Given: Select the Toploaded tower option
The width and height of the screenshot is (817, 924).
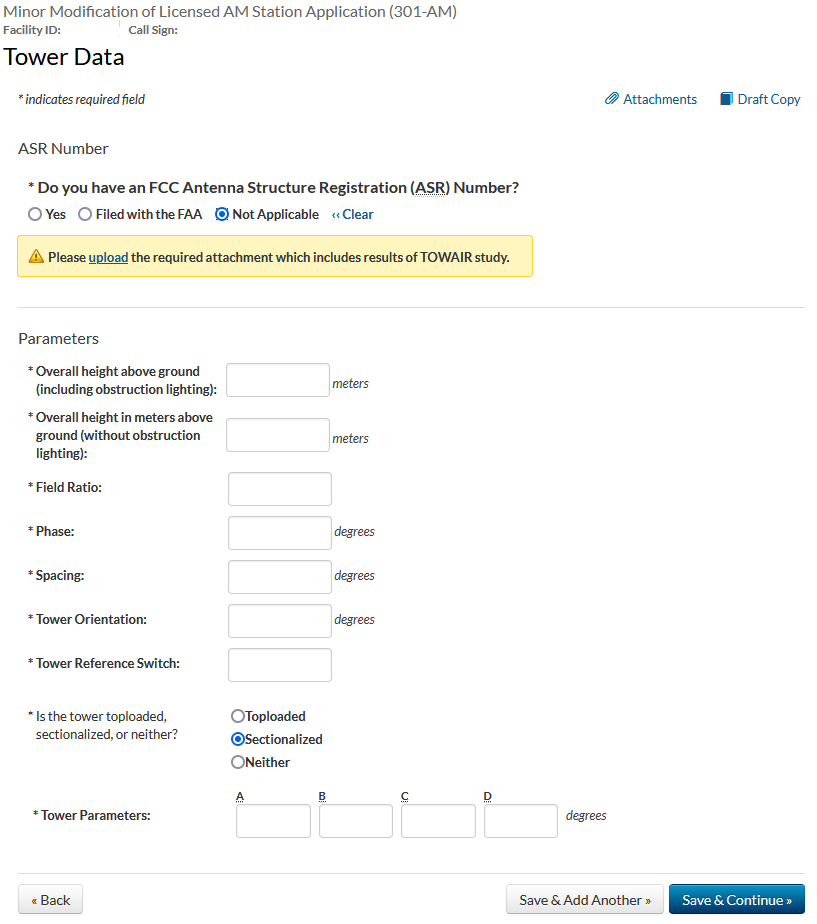Looking at the screenshot, I should [238, 716].
